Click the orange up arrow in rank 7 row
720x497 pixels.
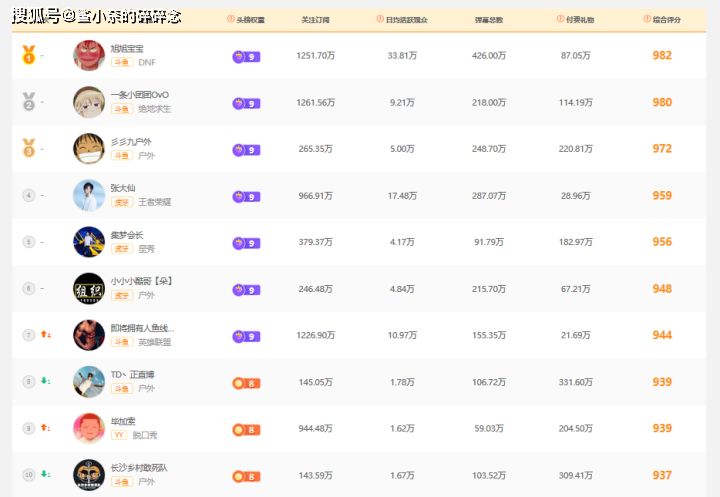(45, 334)
